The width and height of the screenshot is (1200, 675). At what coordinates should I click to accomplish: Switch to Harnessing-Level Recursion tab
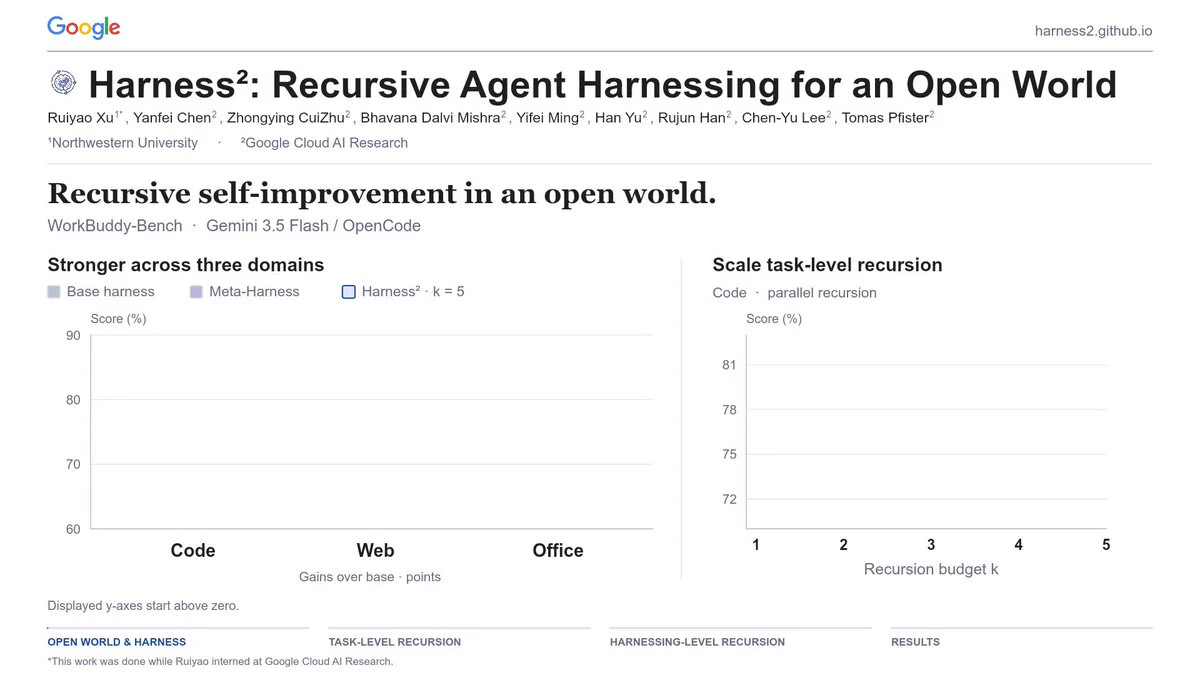click(697, 642)
